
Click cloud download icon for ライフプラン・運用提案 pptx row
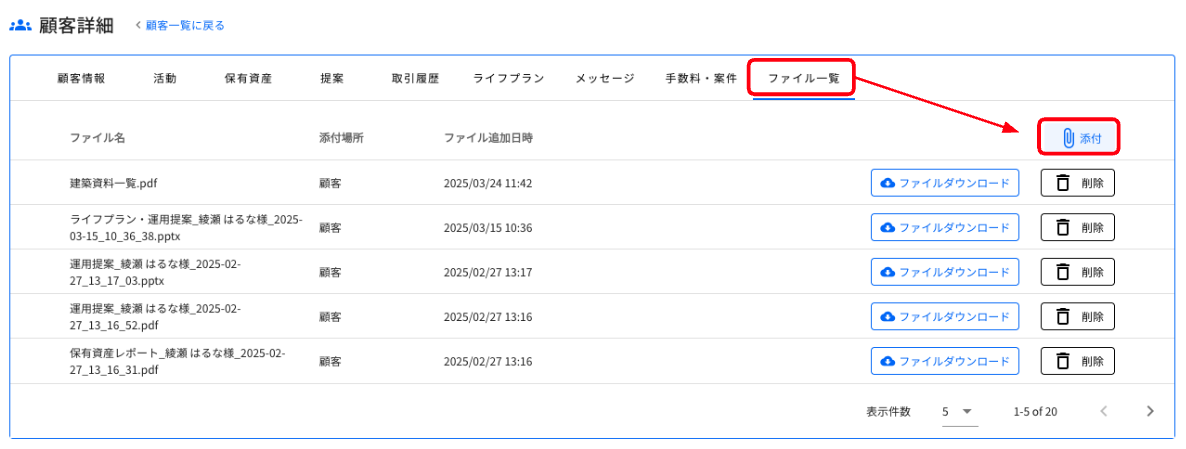[889, 228]
